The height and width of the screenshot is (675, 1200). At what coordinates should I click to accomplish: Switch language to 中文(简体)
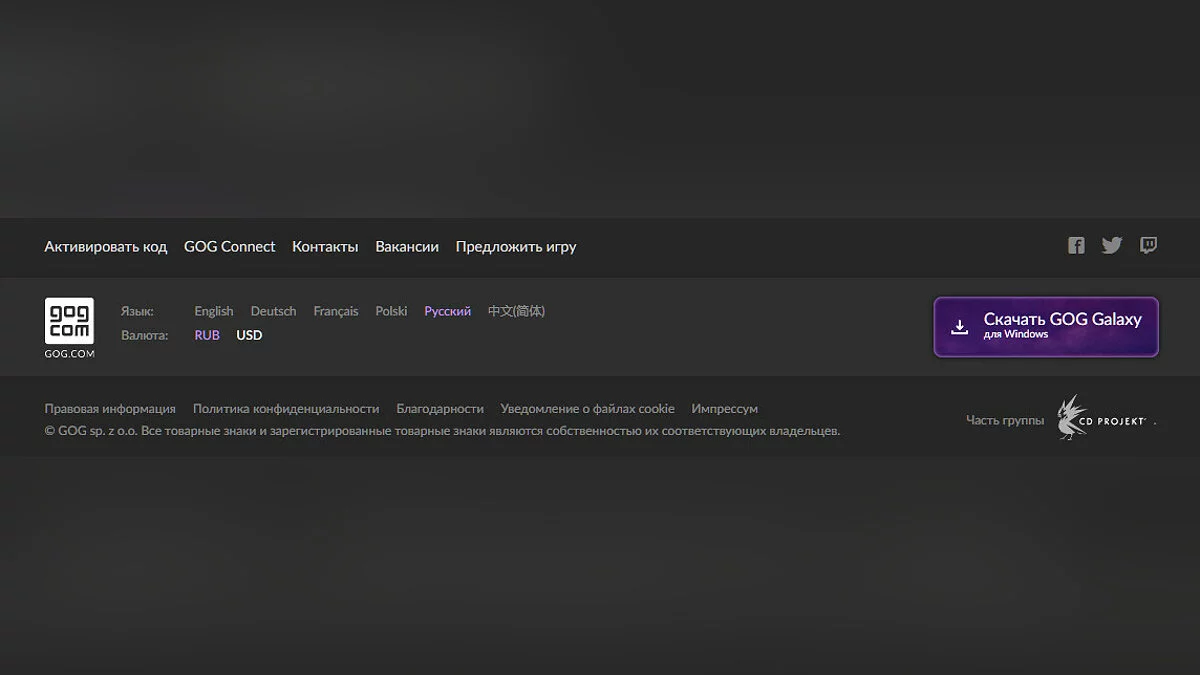[x=516, y=311]
